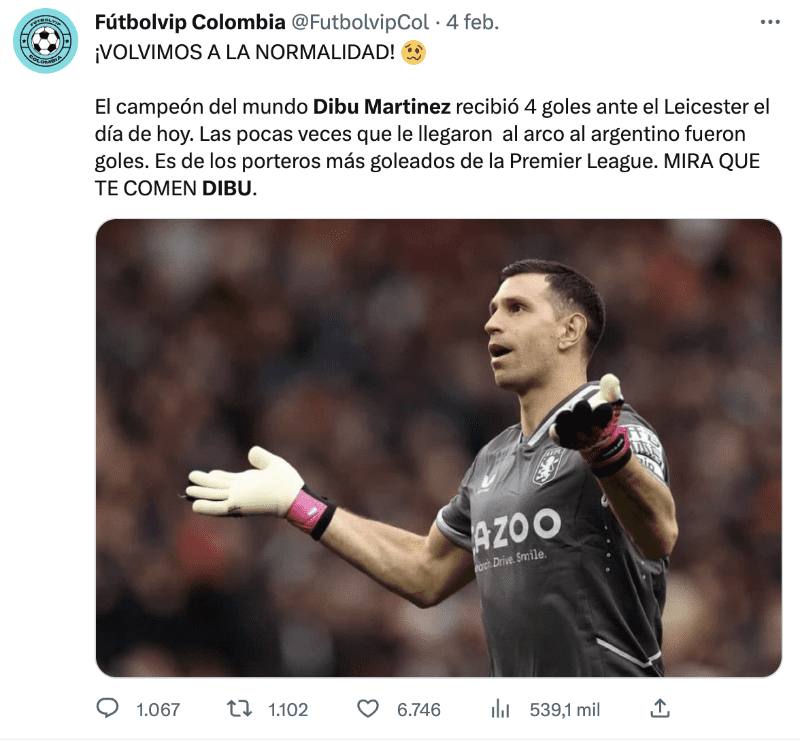Click the woozy face emoji
The height and width of the screenshot is (746, 800).
[x=413, y=52]
